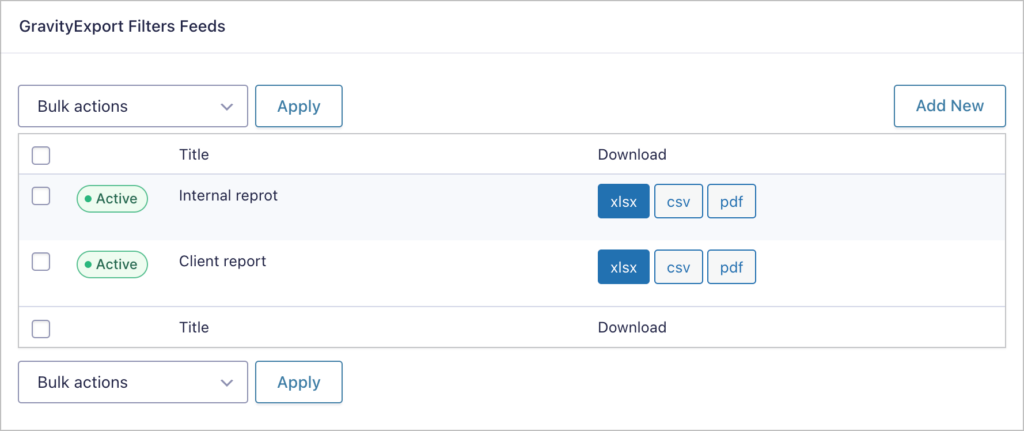Download Internal reprot as xlsx
Screen dimensions: 1024x431
(623, 202)
